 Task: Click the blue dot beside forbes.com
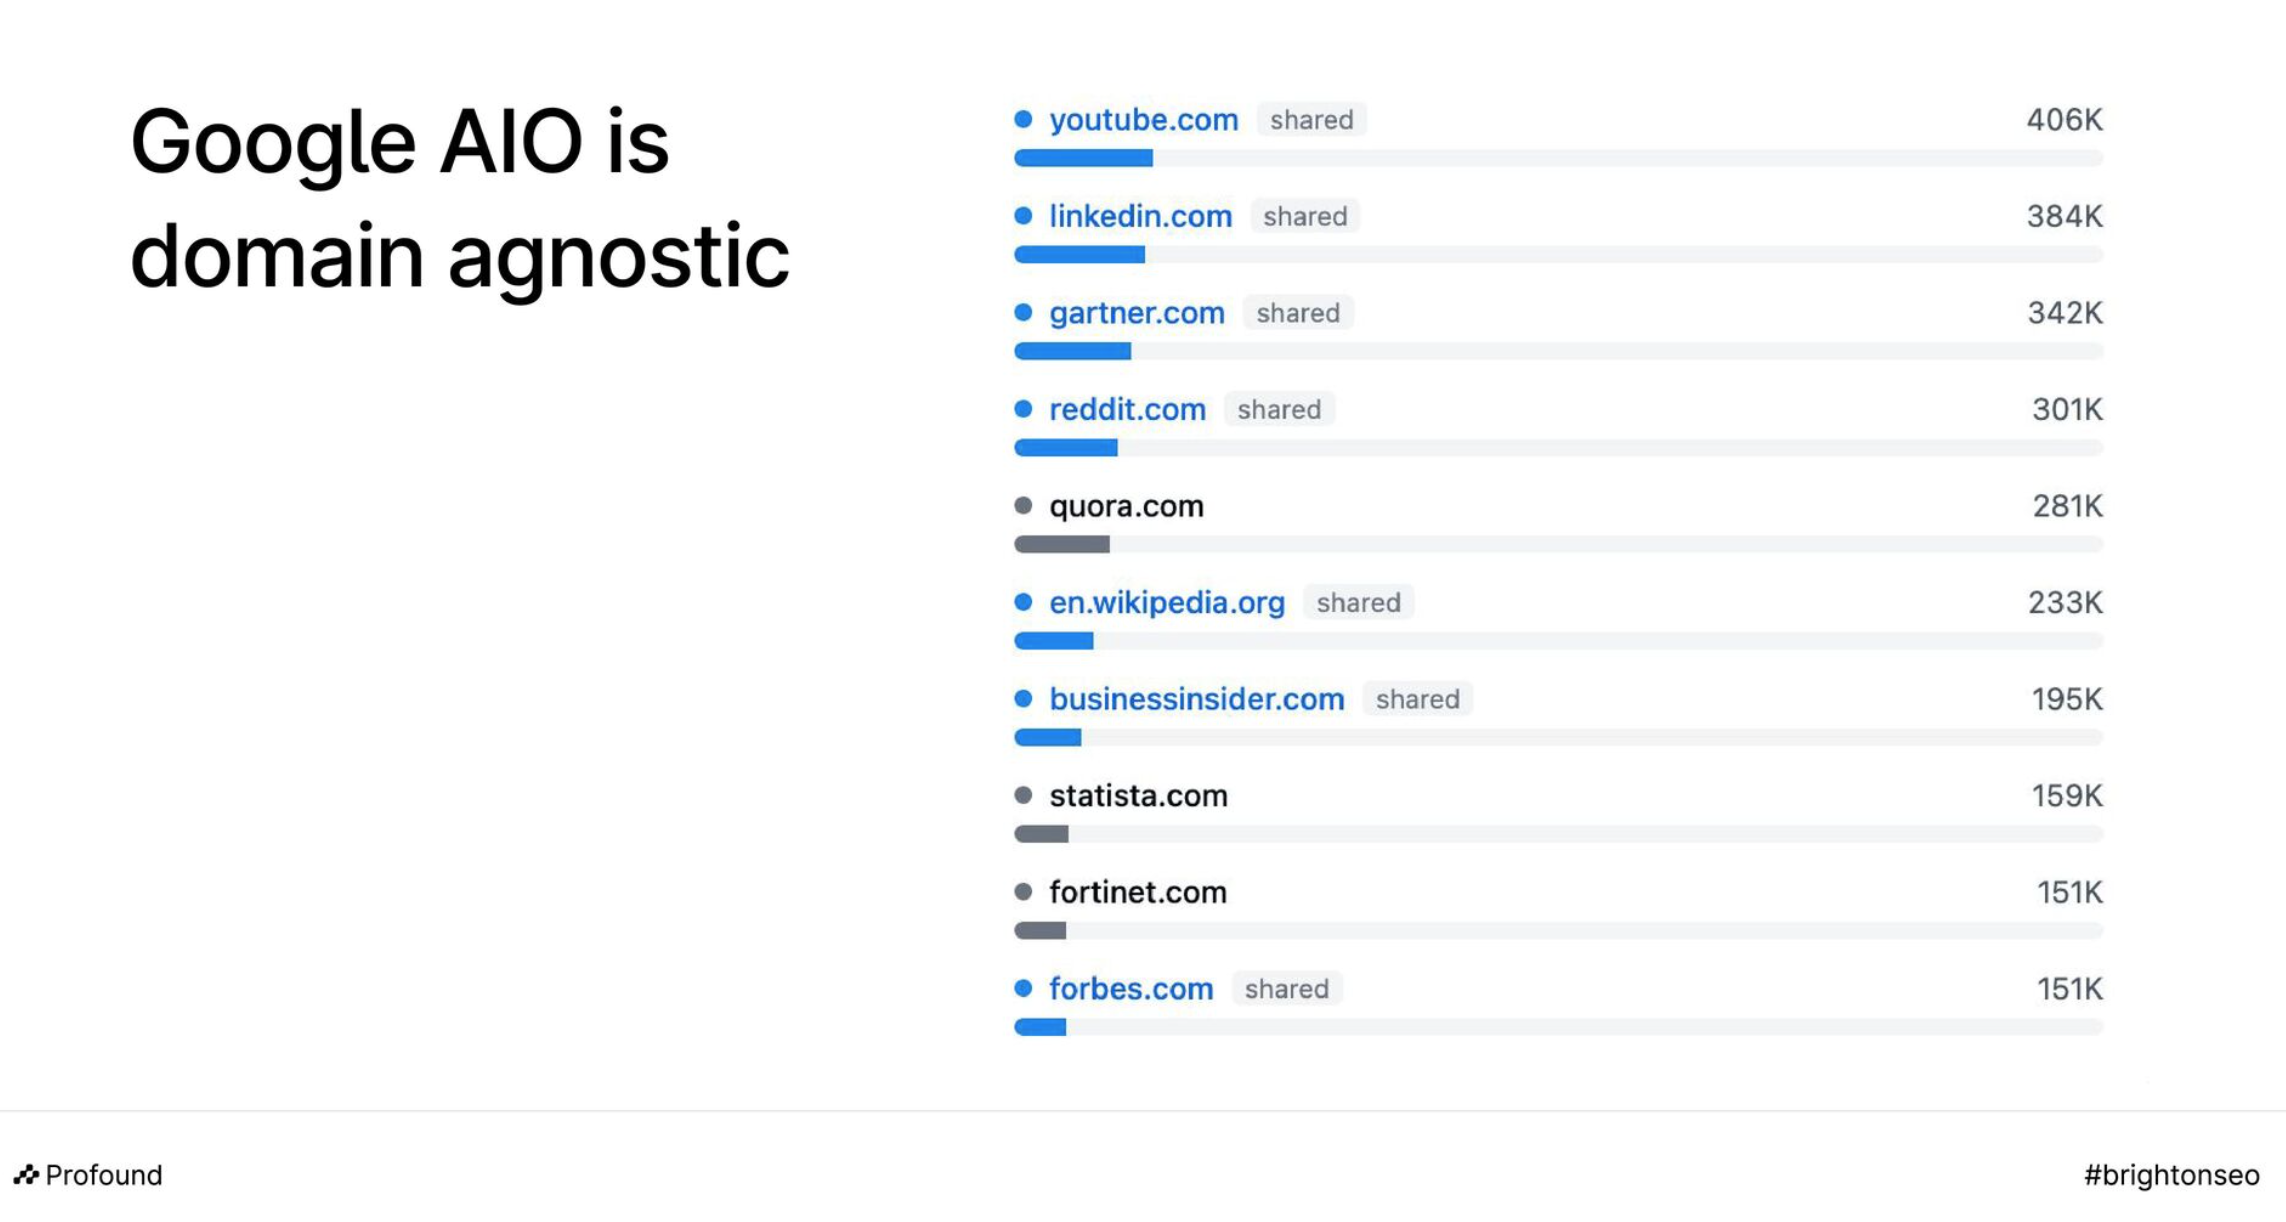pos(1023,989)
